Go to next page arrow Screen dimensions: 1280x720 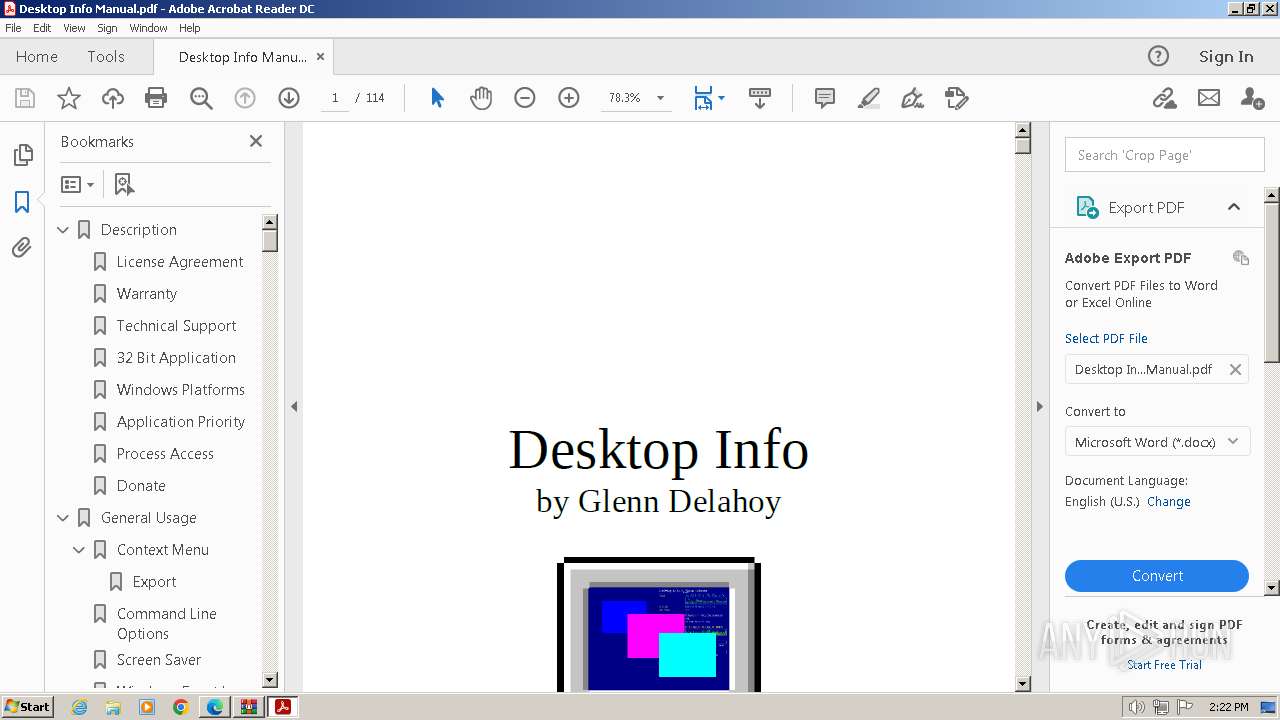tap(289, 98)
